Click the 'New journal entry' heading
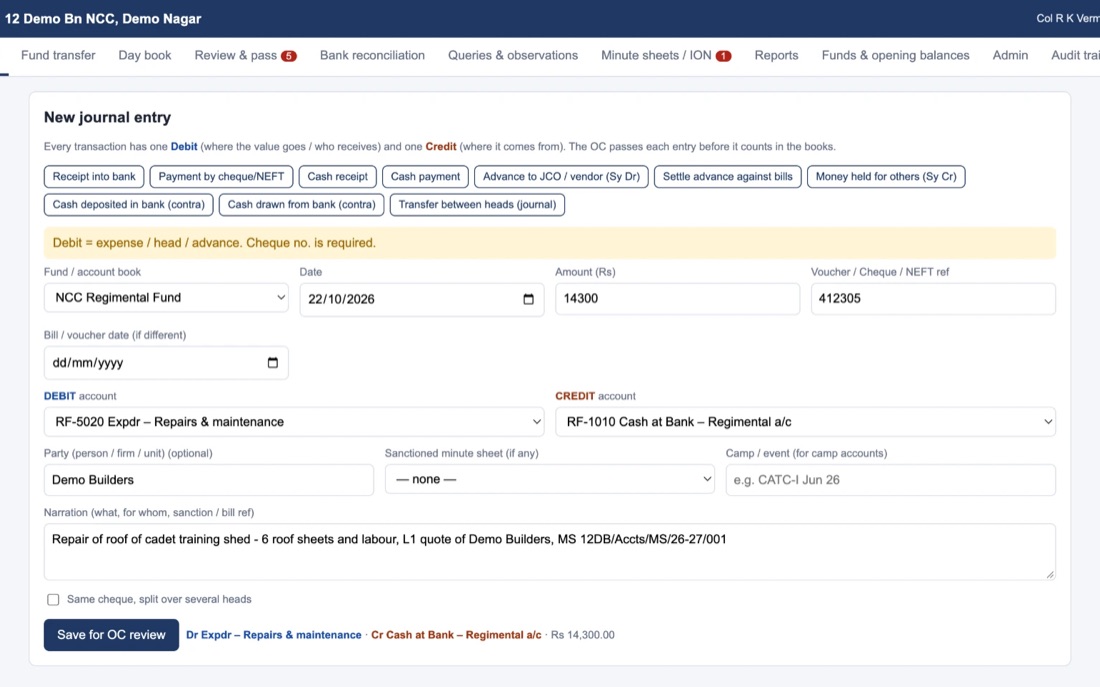 (107, 117)
